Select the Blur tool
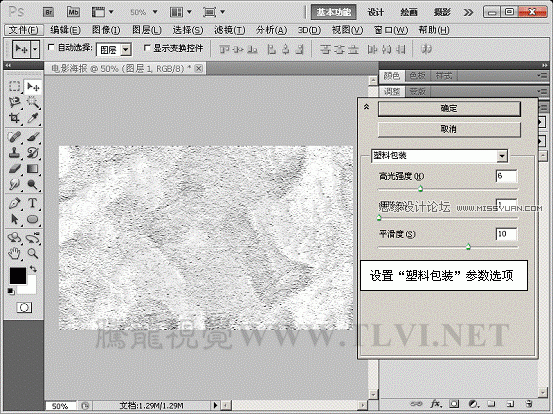The width and height of the screenshot is (553, 414). coord(14,184)
